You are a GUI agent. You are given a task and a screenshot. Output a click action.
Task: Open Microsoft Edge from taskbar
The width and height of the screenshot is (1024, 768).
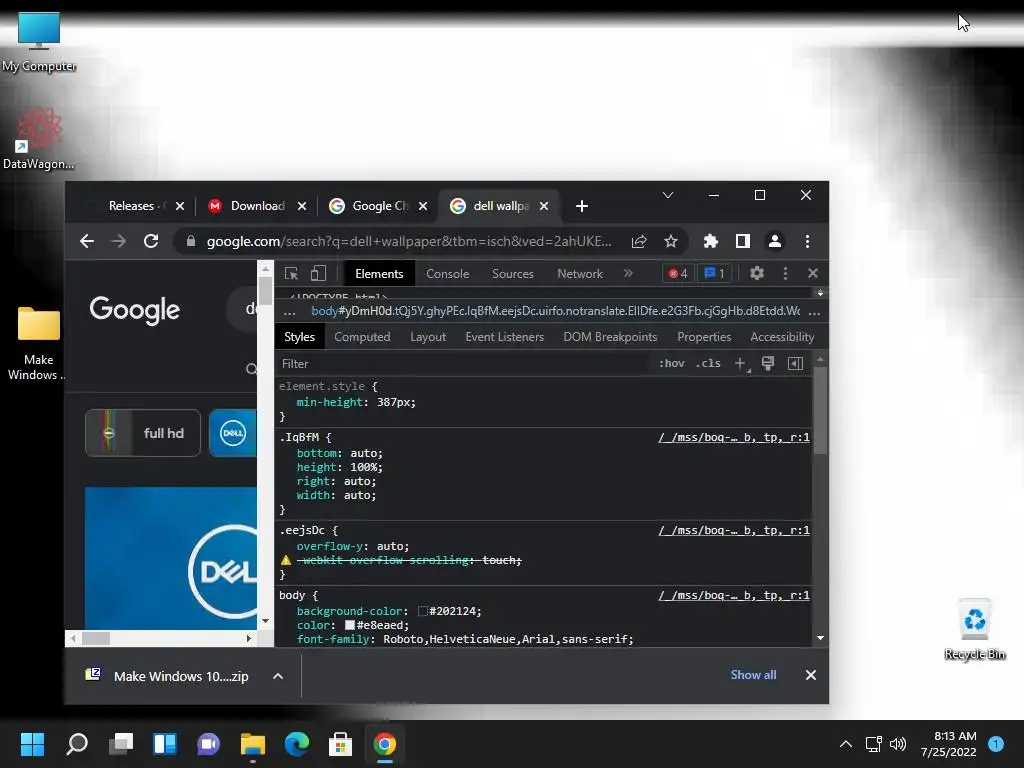click(x=296, y=744)
